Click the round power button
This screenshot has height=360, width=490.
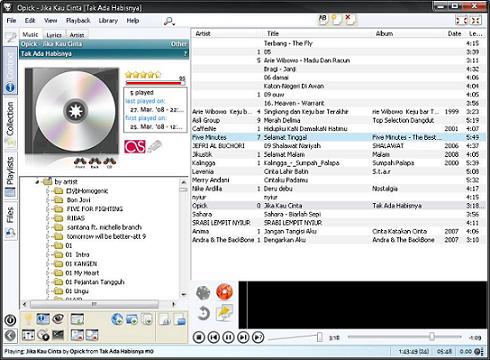10,320
